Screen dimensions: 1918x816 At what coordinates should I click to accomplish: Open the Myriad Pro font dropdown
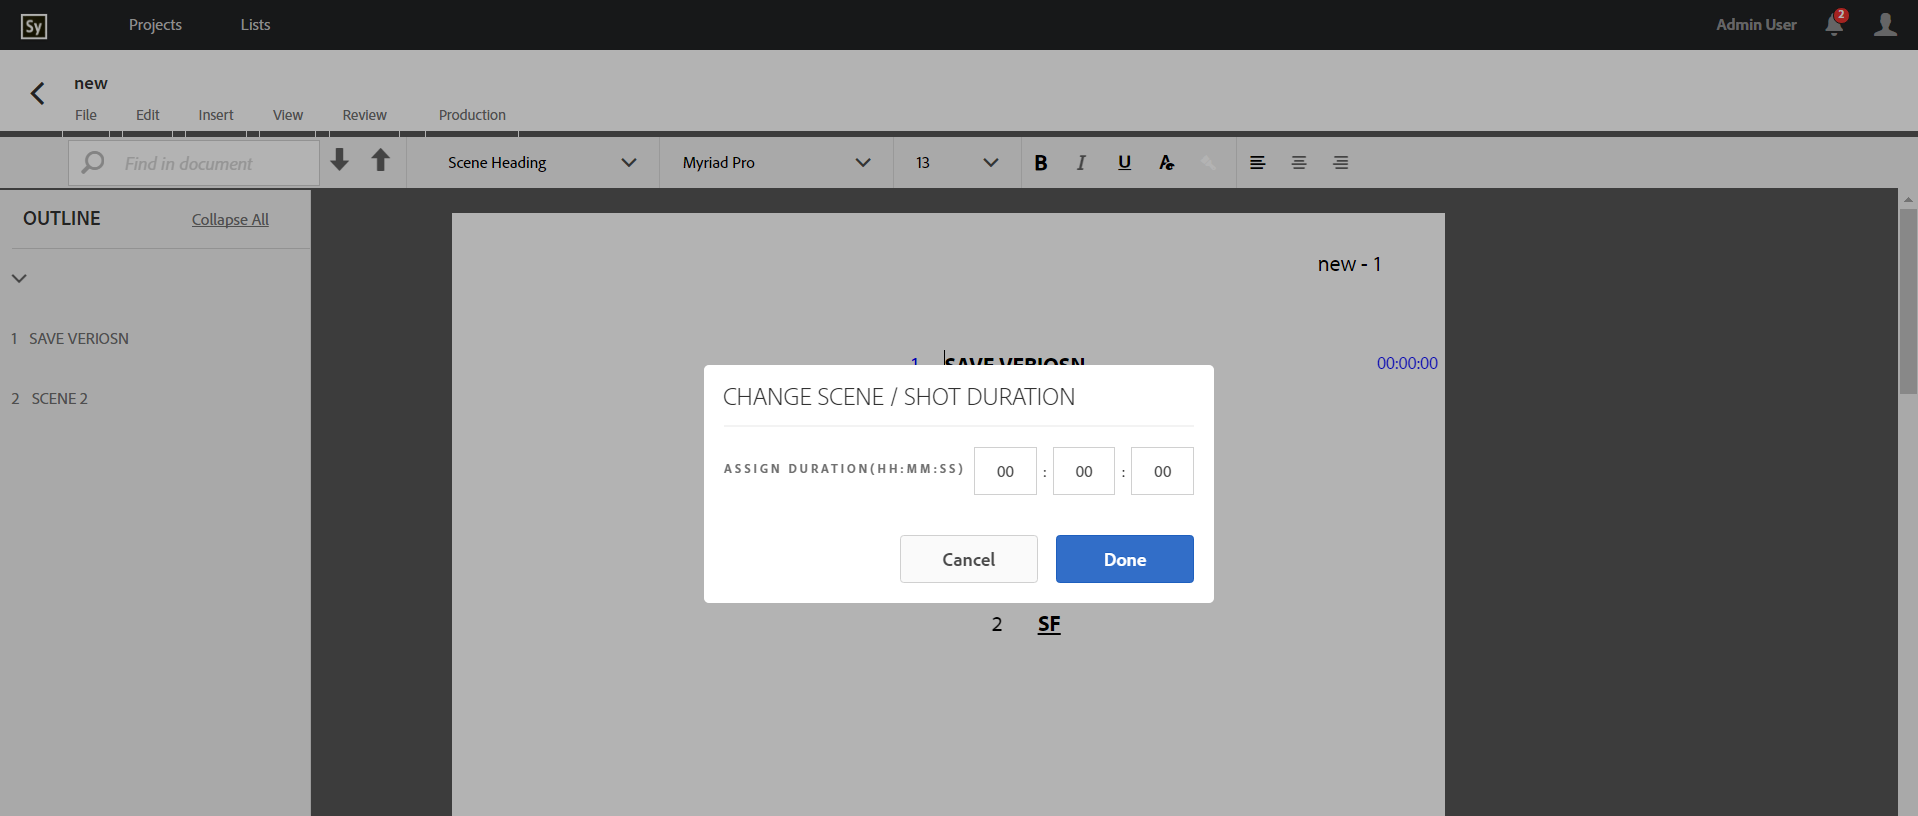776,163
